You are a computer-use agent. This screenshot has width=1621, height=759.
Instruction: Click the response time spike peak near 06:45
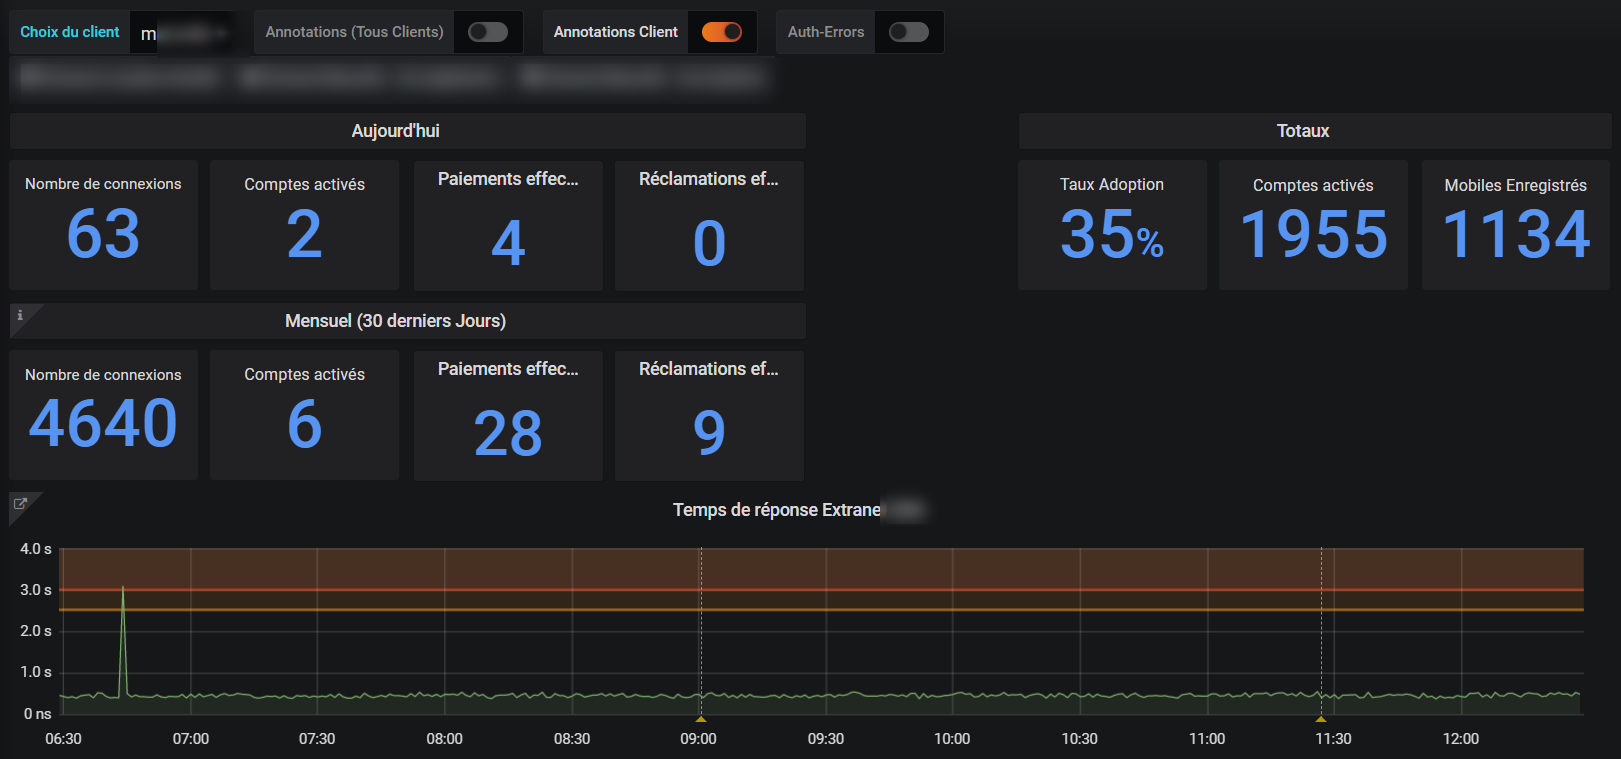coord(123,588)
